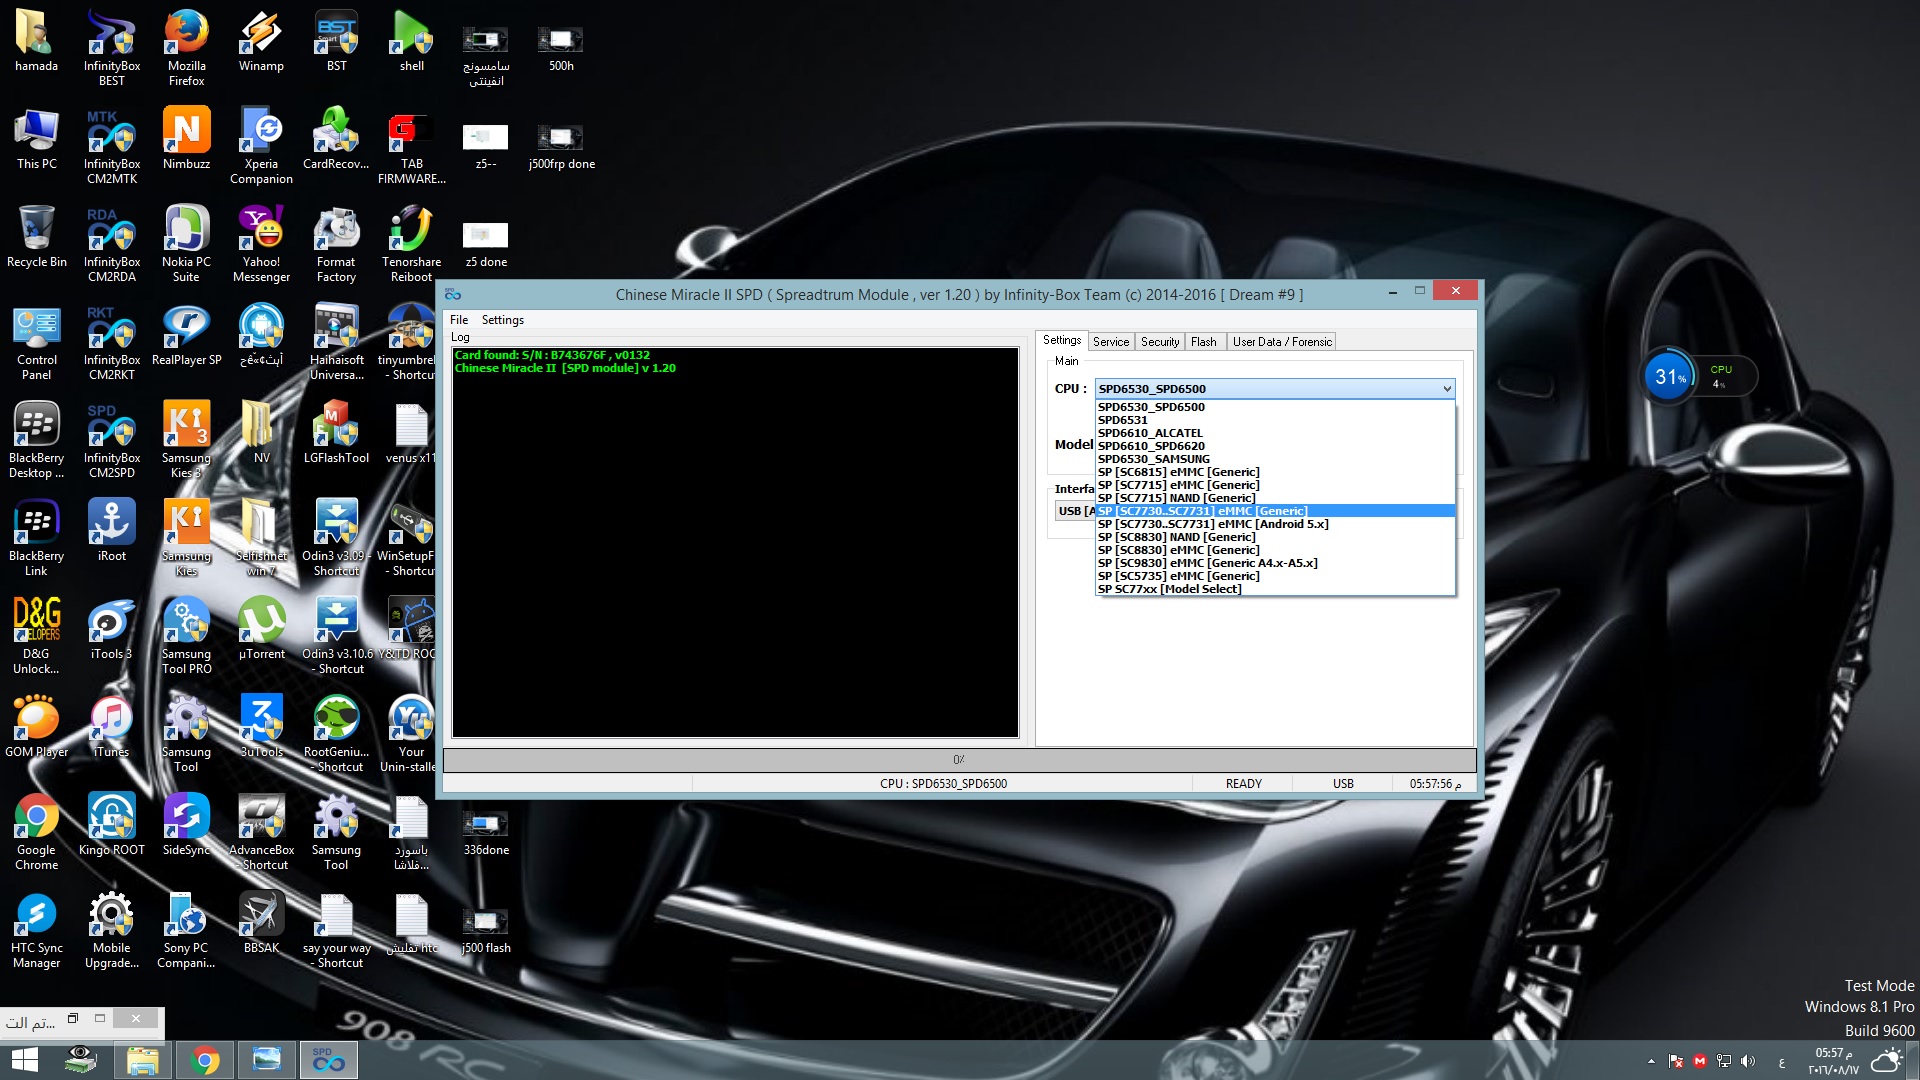This screenshot has height=1080, width=1920.
Task: Launch Yahoo! Messenger from the desktop
Action: [x=261, y=243]
